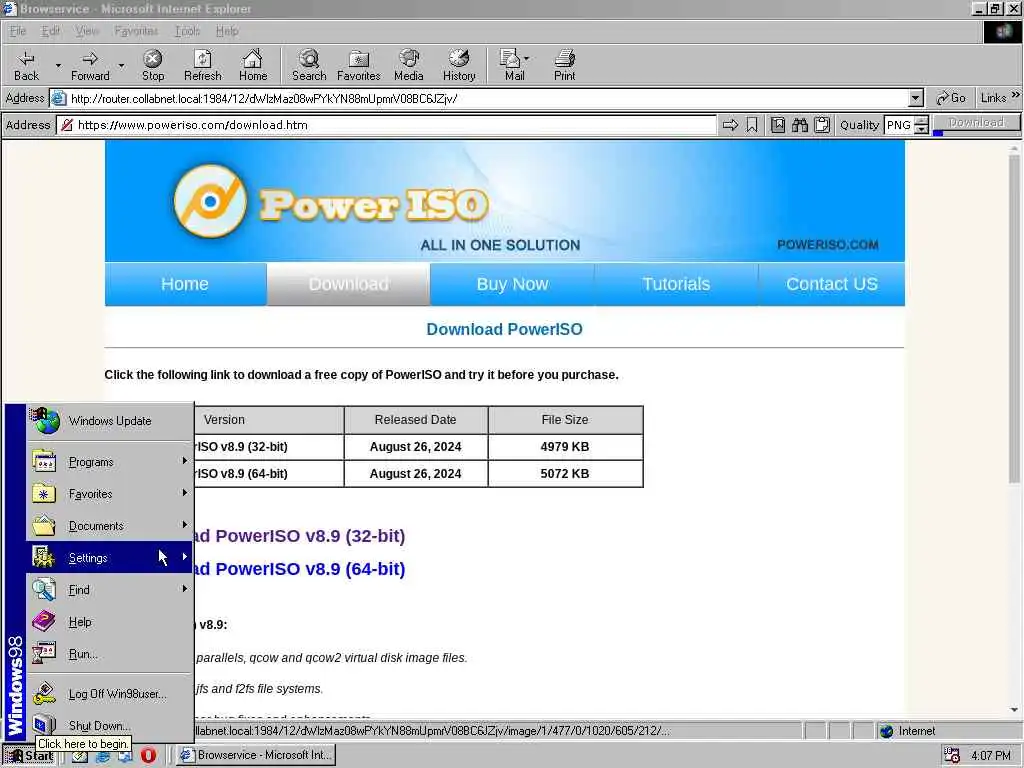Click the PowerISO disc logo
Viewport: 1024px width, 768px height.
(210, 201)
